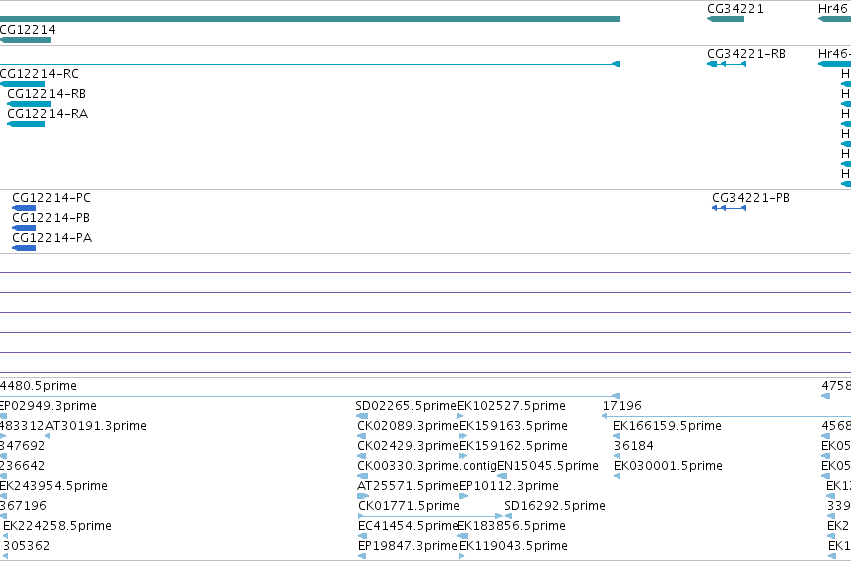
Task: Select the EK102527.5prime EST feature
Action: 461,416
